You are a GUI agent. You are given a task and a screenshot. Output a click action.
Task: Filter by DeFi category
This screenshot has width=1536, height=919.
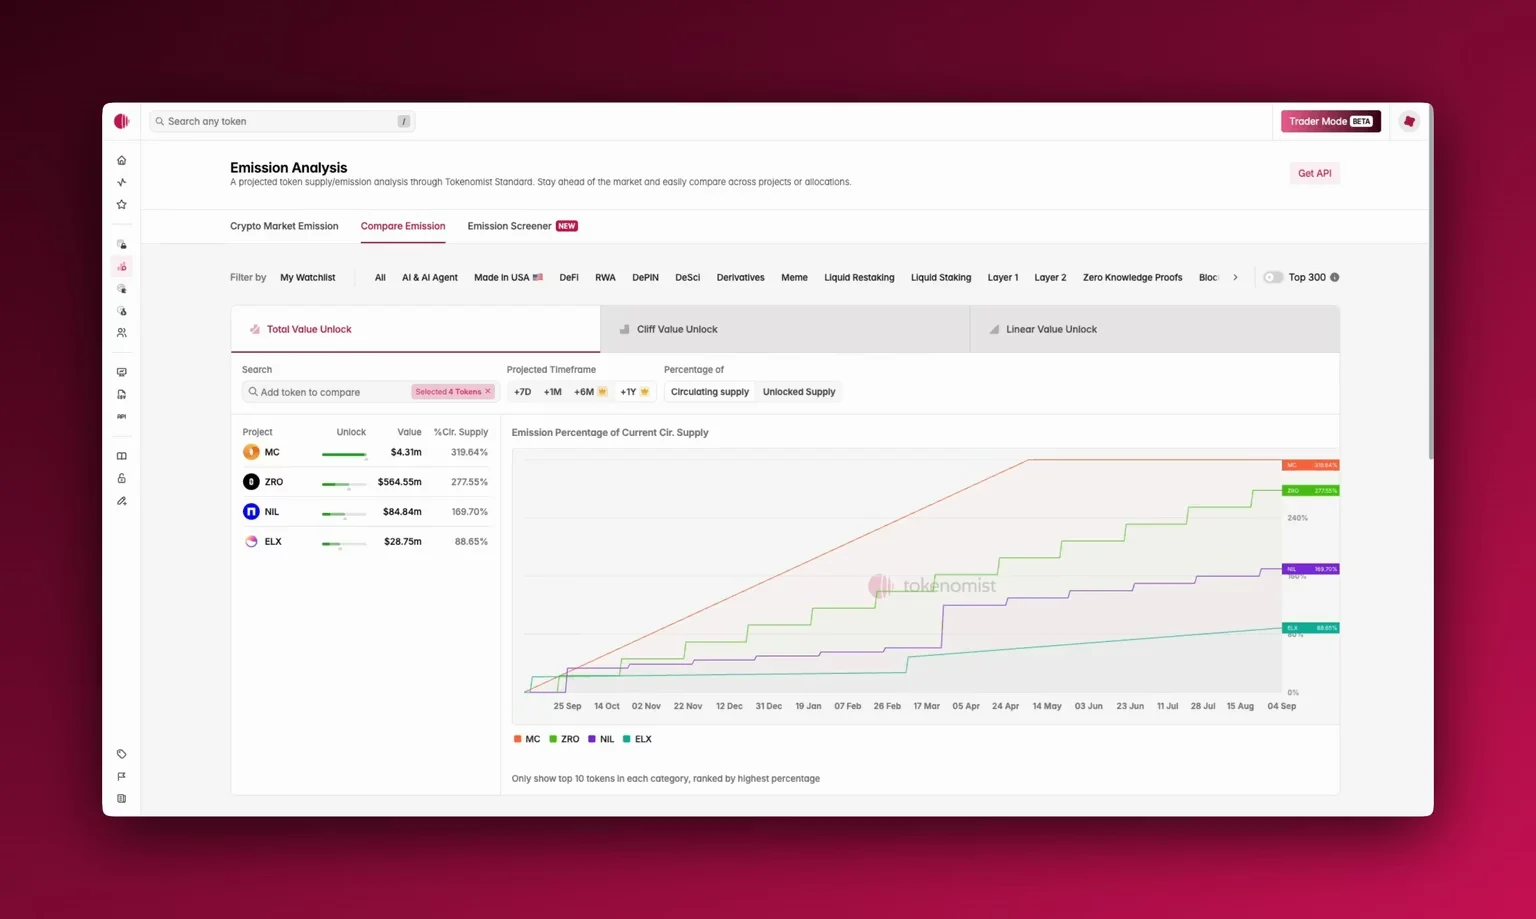[569, 277]
